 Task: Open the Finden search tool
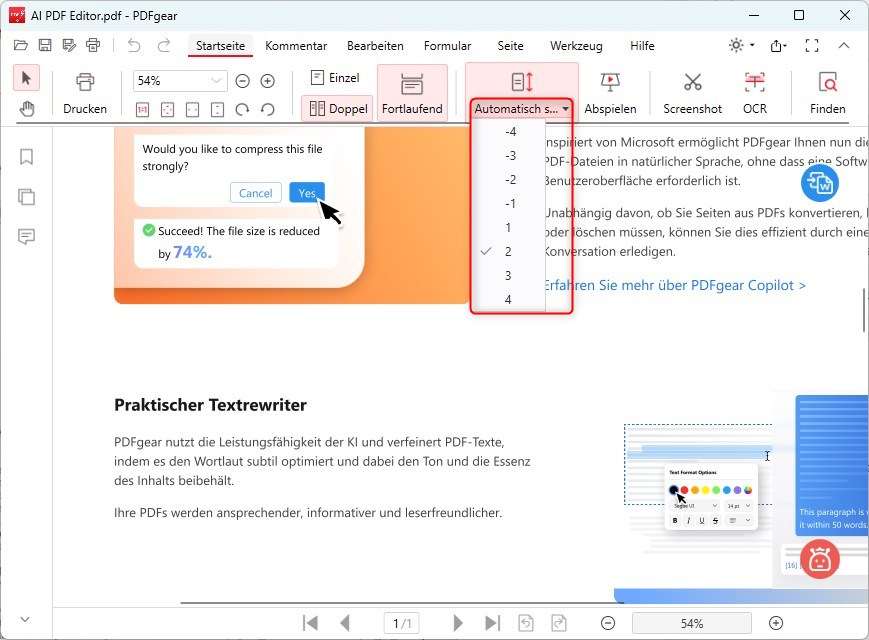827,93
